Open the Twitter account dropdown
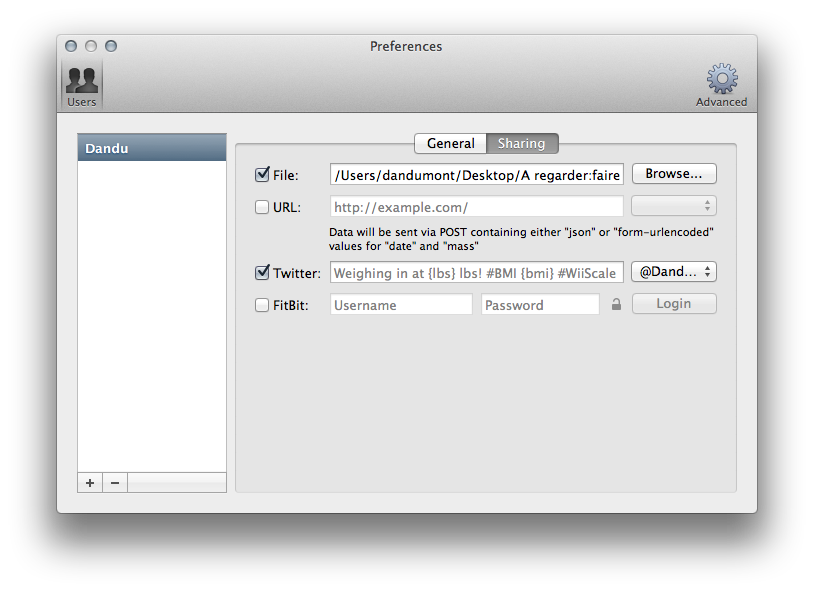The height and width of the screenshot is (592, 814). (673, 272)
